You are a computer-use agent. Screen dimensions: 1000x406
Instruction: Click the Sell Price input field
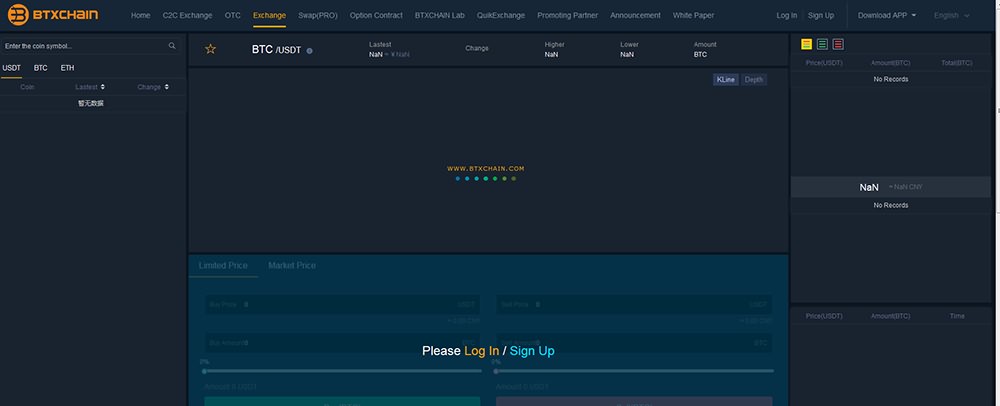(x=634, y=305)
